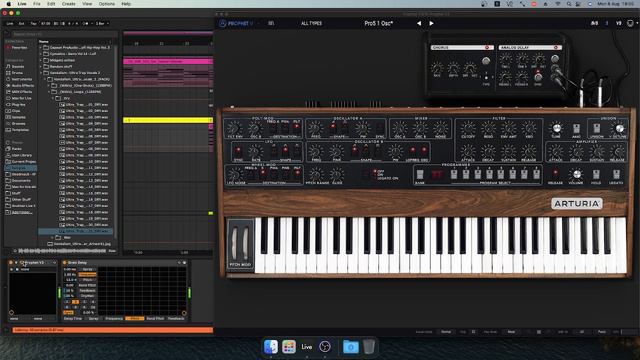Open Packs in Places list
640x360 pixels.
point(15,149)
